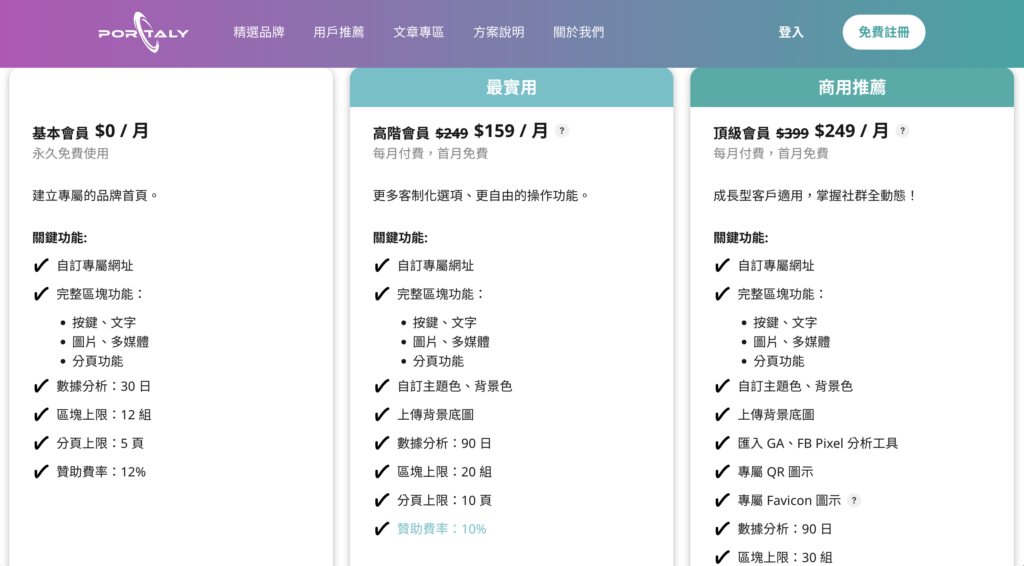
Task: Select the 最實用 plan header
Action: (x=511, y=87)
